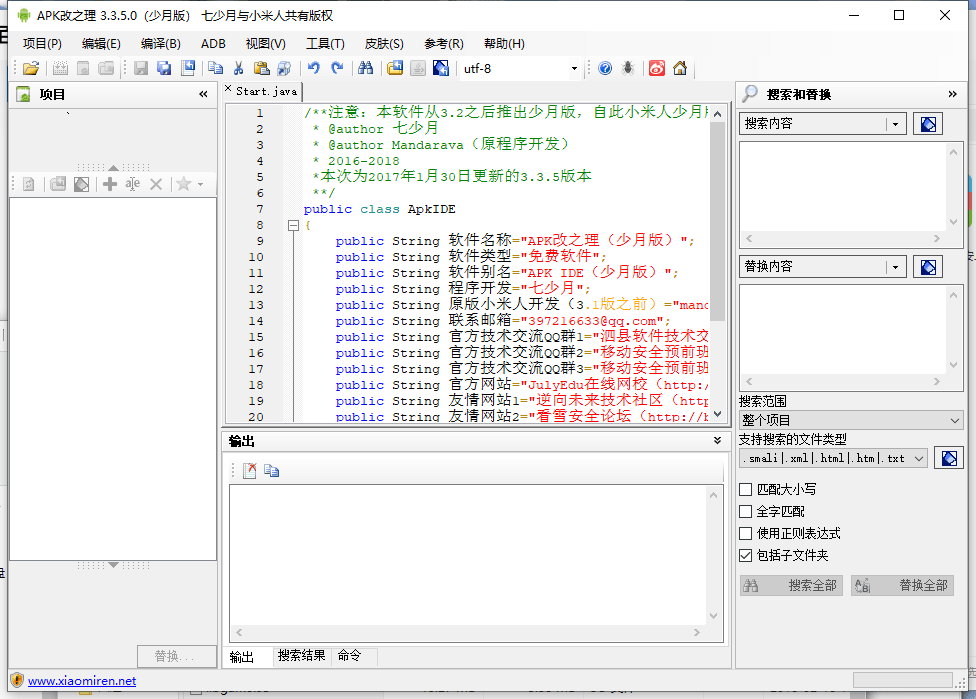Click the undo arrow icon
Screen dimensions: 976x699
pos(314,68)
